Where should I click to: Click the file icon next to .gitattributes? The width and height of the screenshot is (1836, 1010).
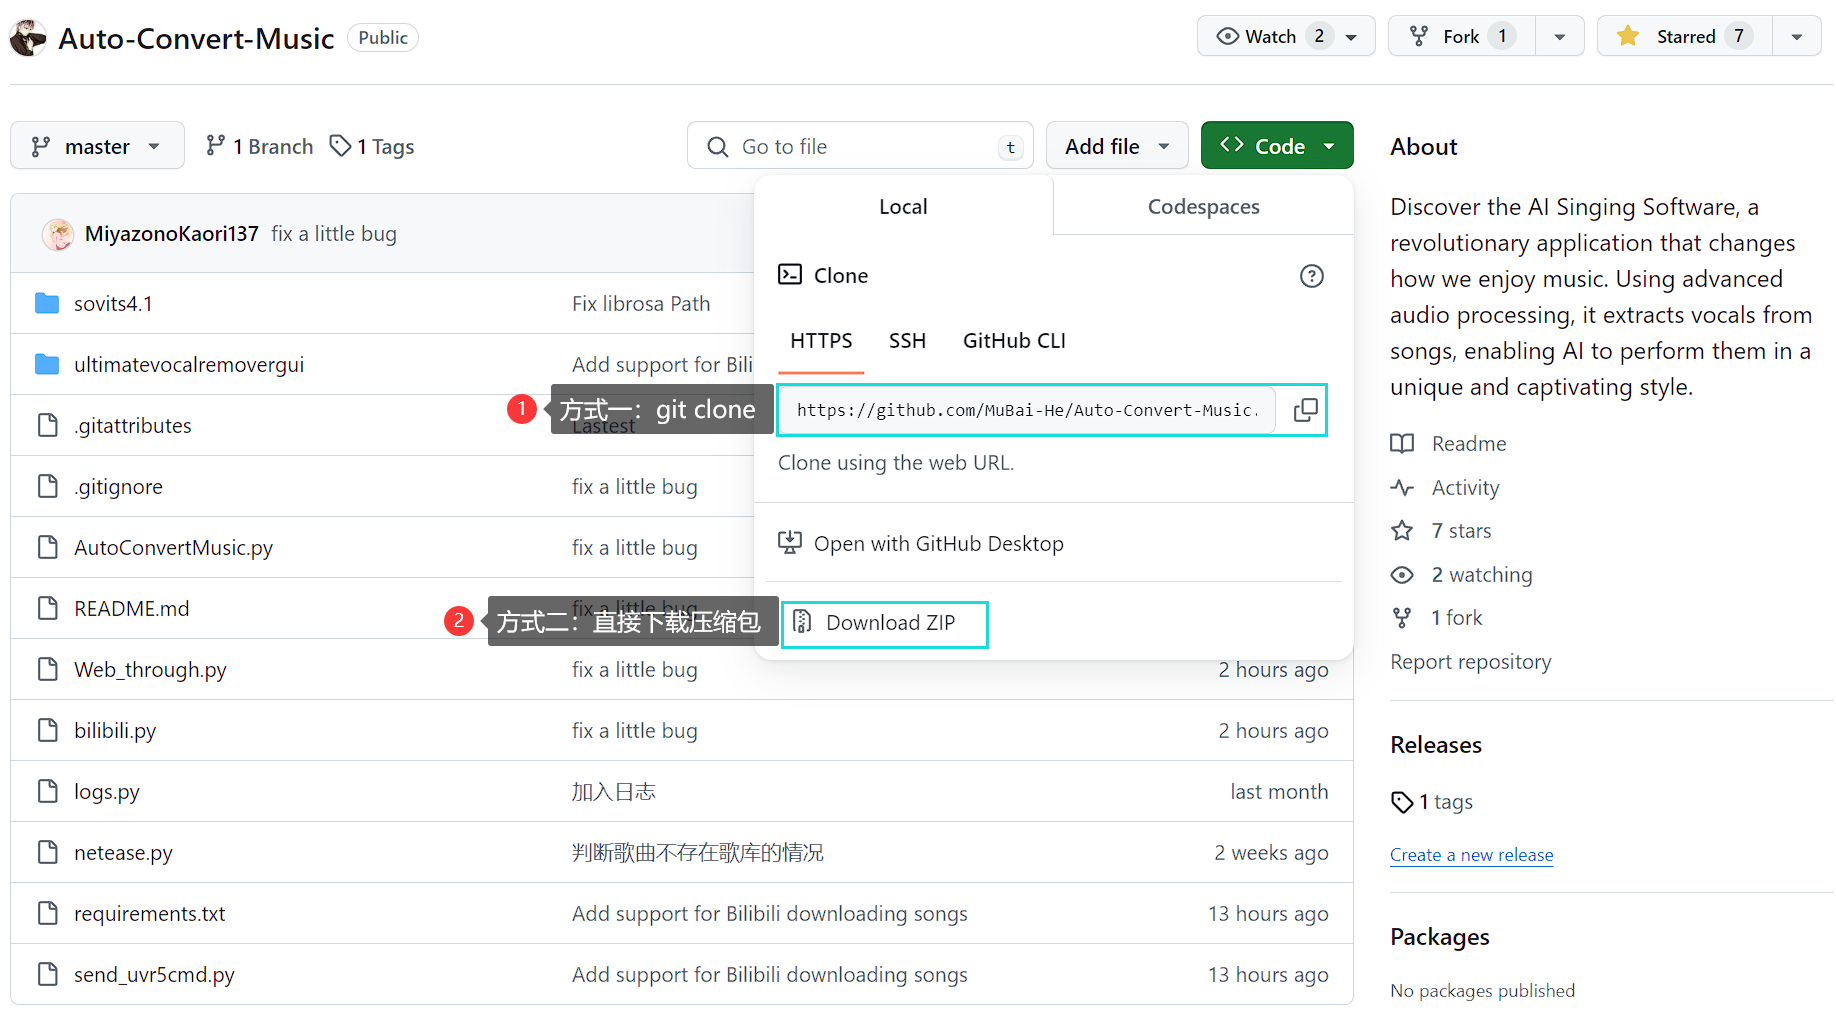coord(47,425)
